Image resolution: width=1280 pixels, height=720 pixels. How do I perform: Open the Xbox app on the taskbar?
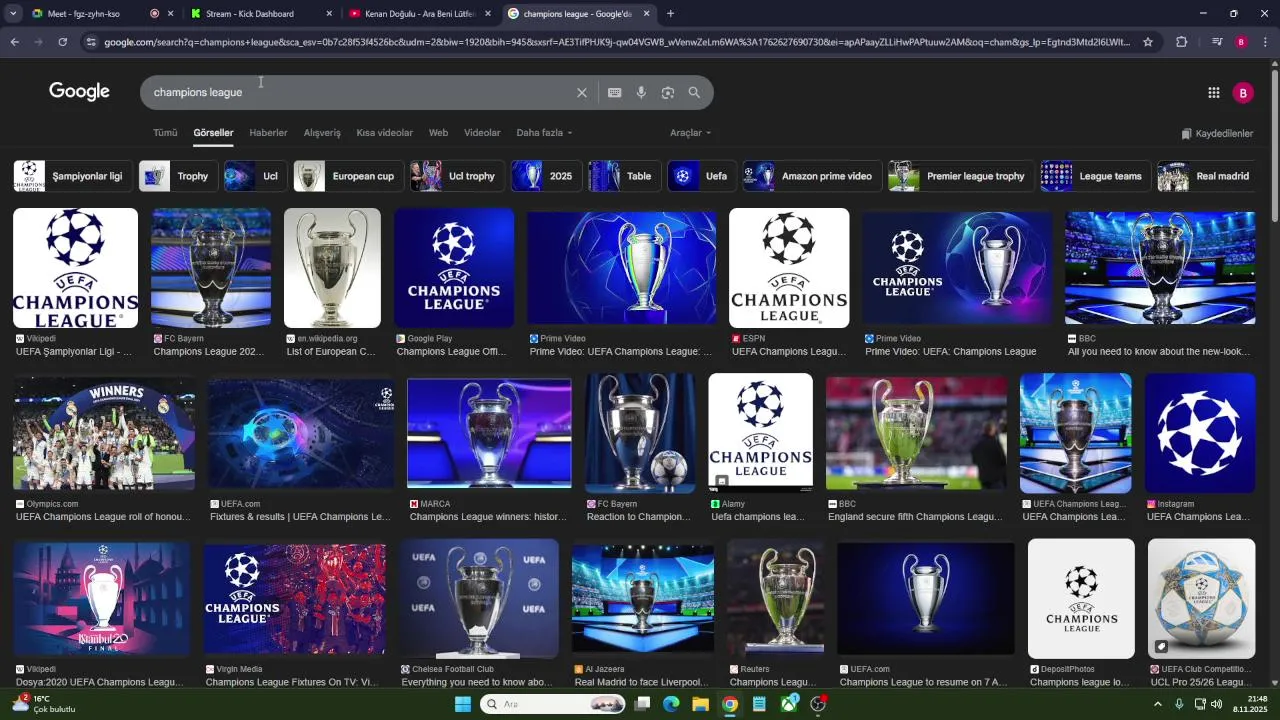[x=789, y=704]
